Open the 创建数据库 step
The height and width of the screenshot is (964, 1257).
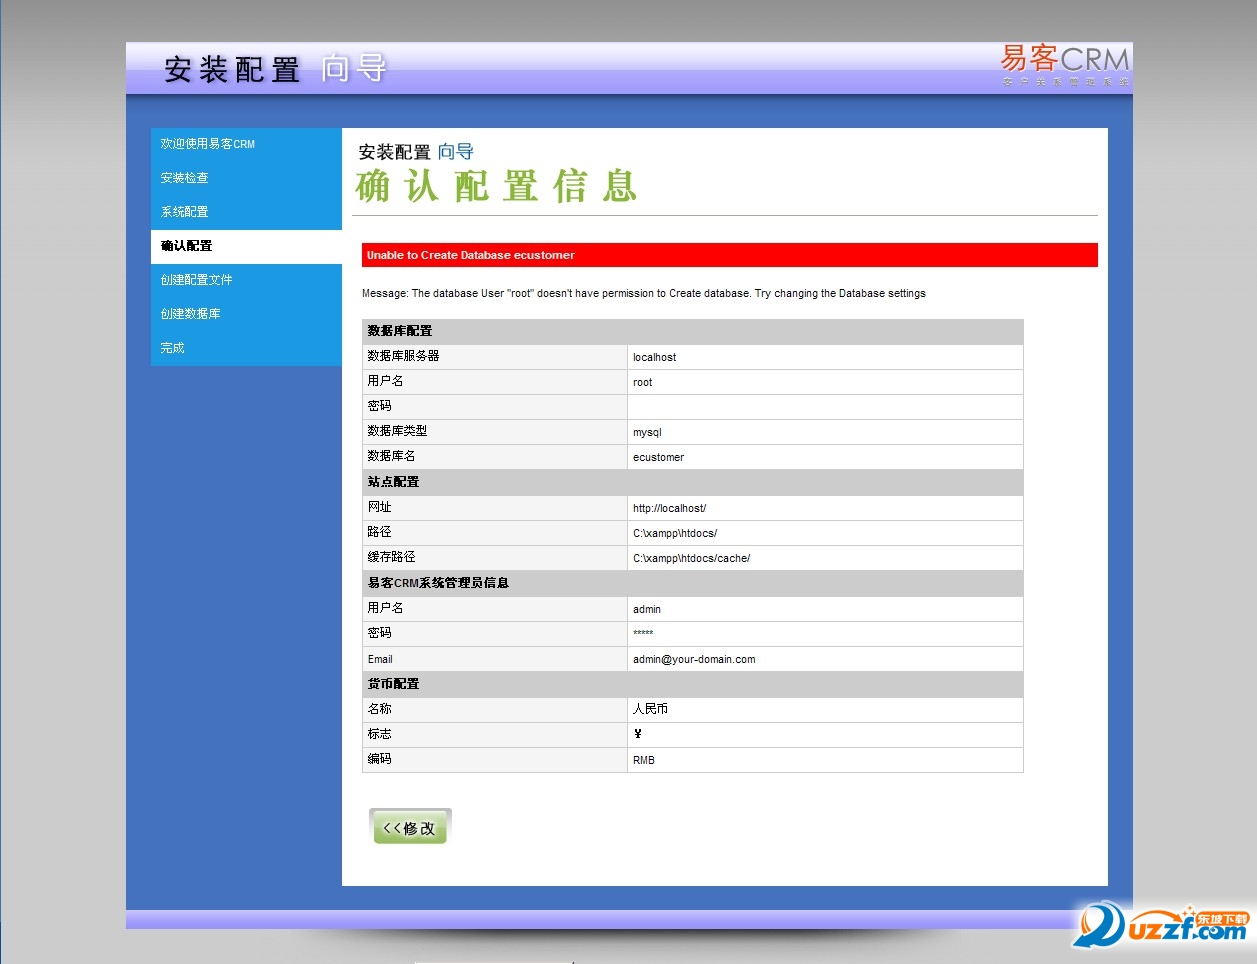[x=246, y=314]
